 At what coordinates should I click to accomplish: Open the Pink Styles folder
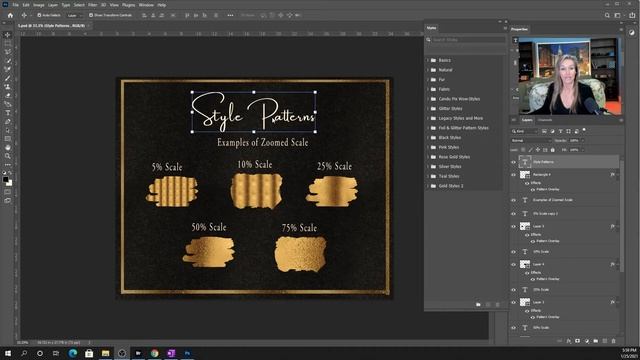tap(449, 147)
